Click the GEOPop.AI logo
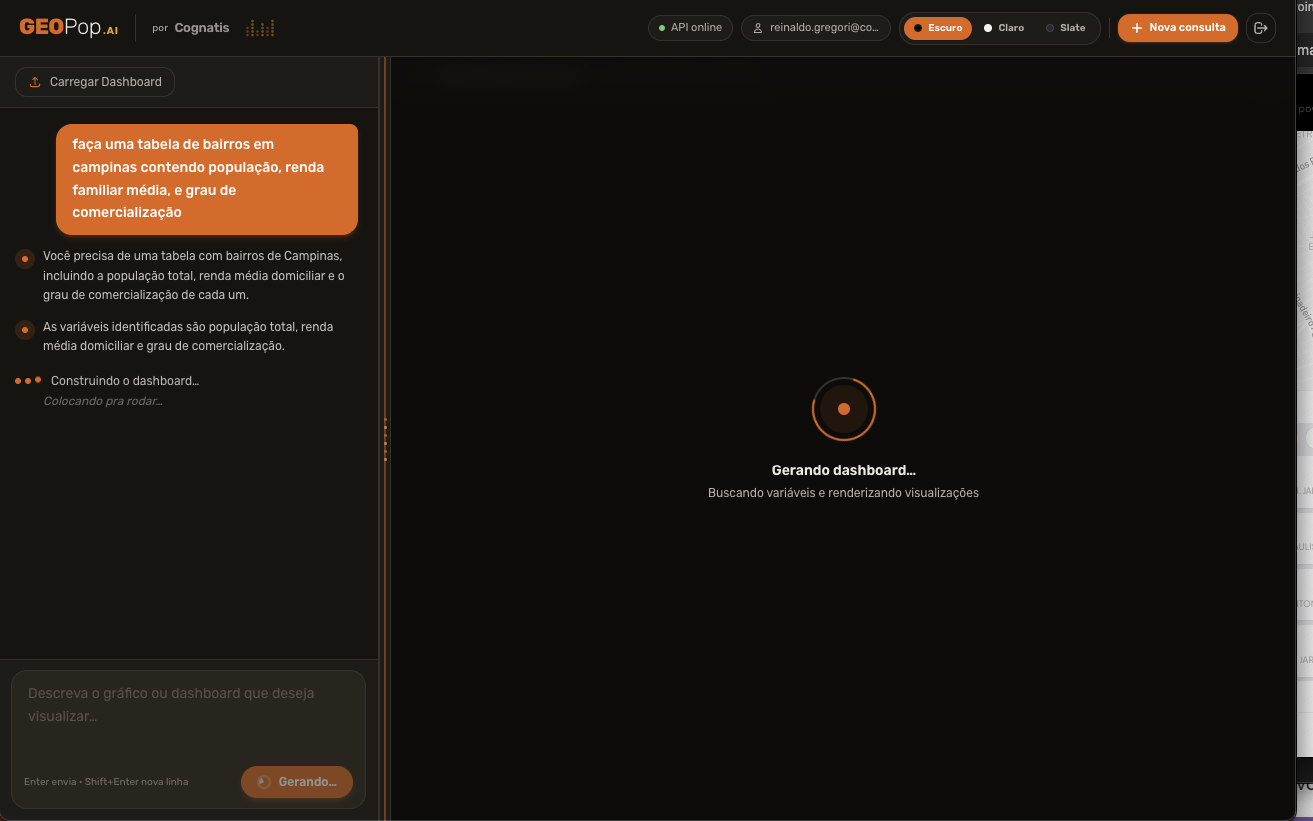 68,28
